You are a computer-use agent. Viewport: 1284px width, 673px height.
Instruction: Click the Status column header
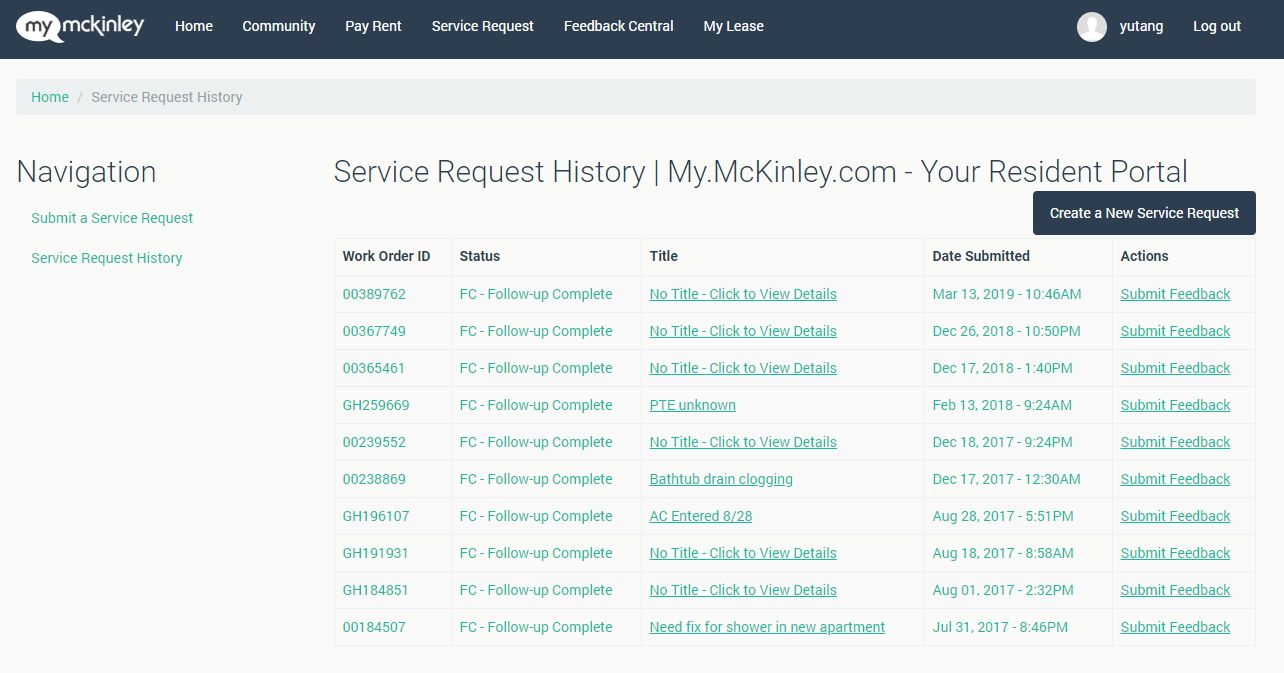coord(480,256)
